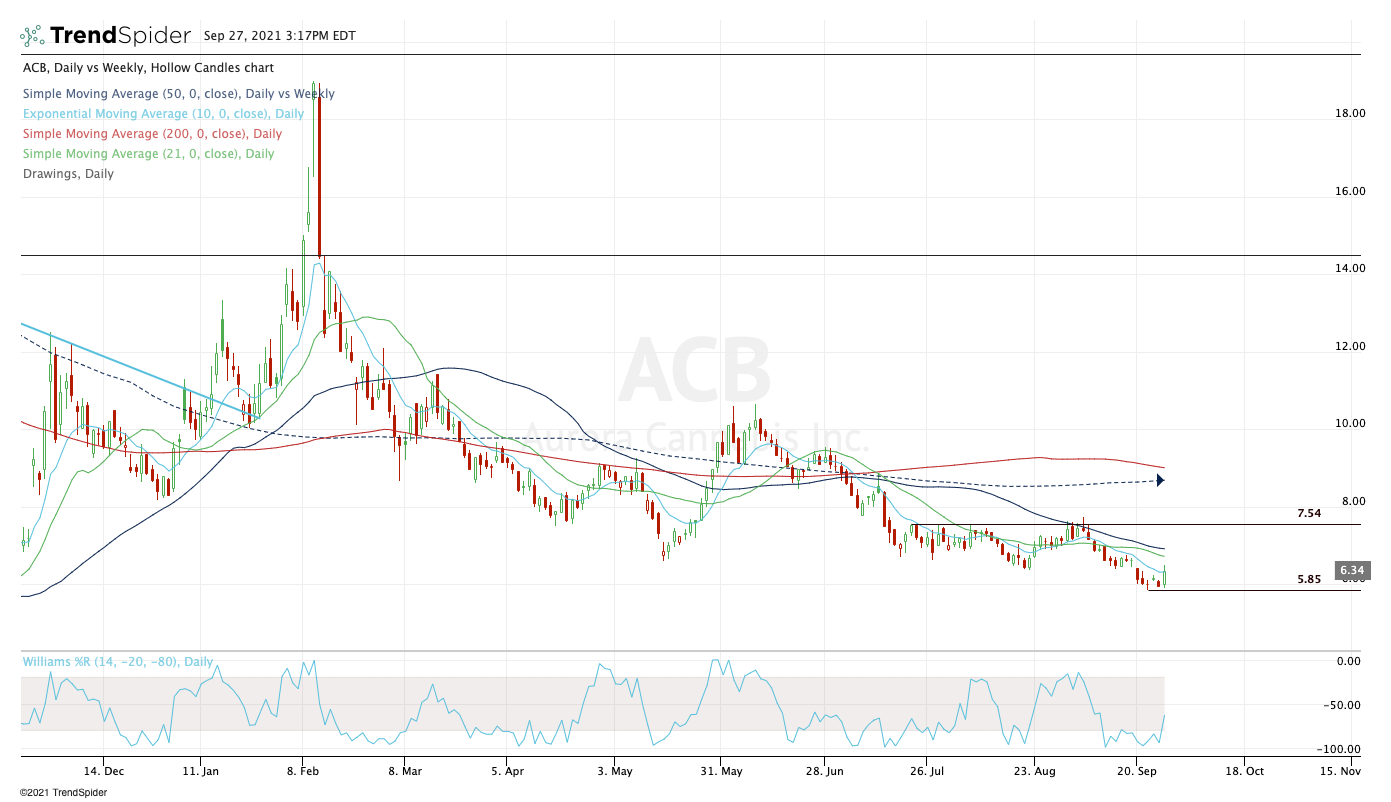Click the 14. Dec date label
This screenshot has width=1391, height=802.
[104, 772]
